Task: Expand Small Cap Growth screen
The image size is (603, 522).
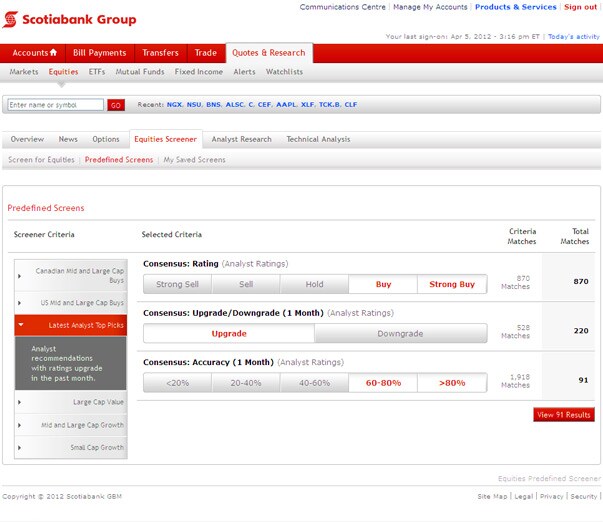Action: point(71,447)
